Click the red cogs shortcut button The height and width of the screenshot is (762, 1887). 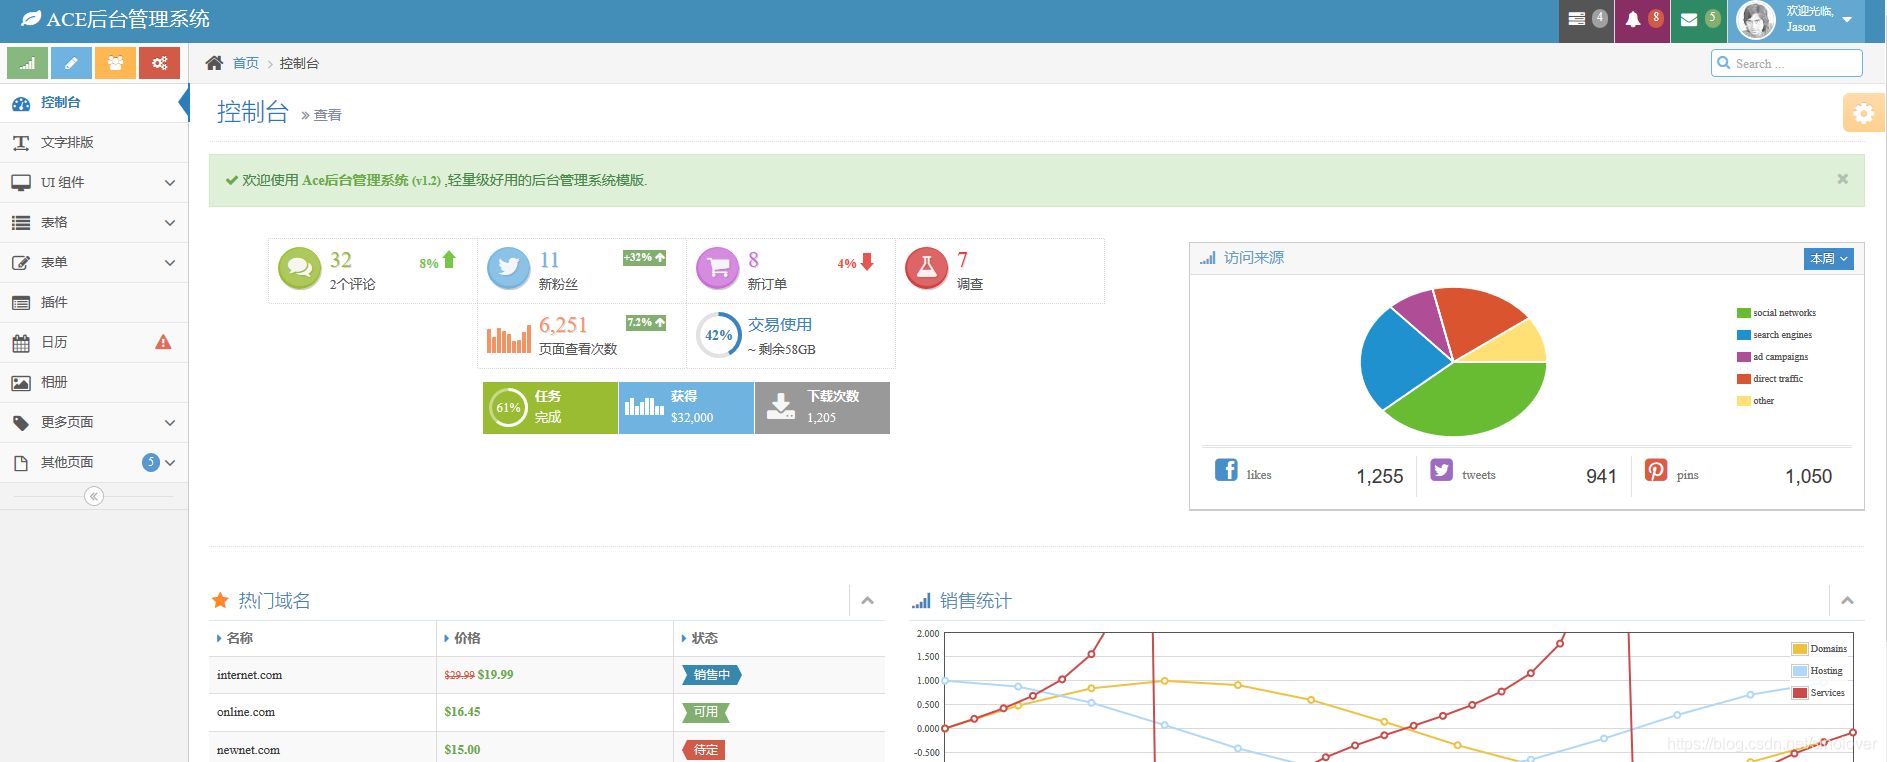(159, 63)
